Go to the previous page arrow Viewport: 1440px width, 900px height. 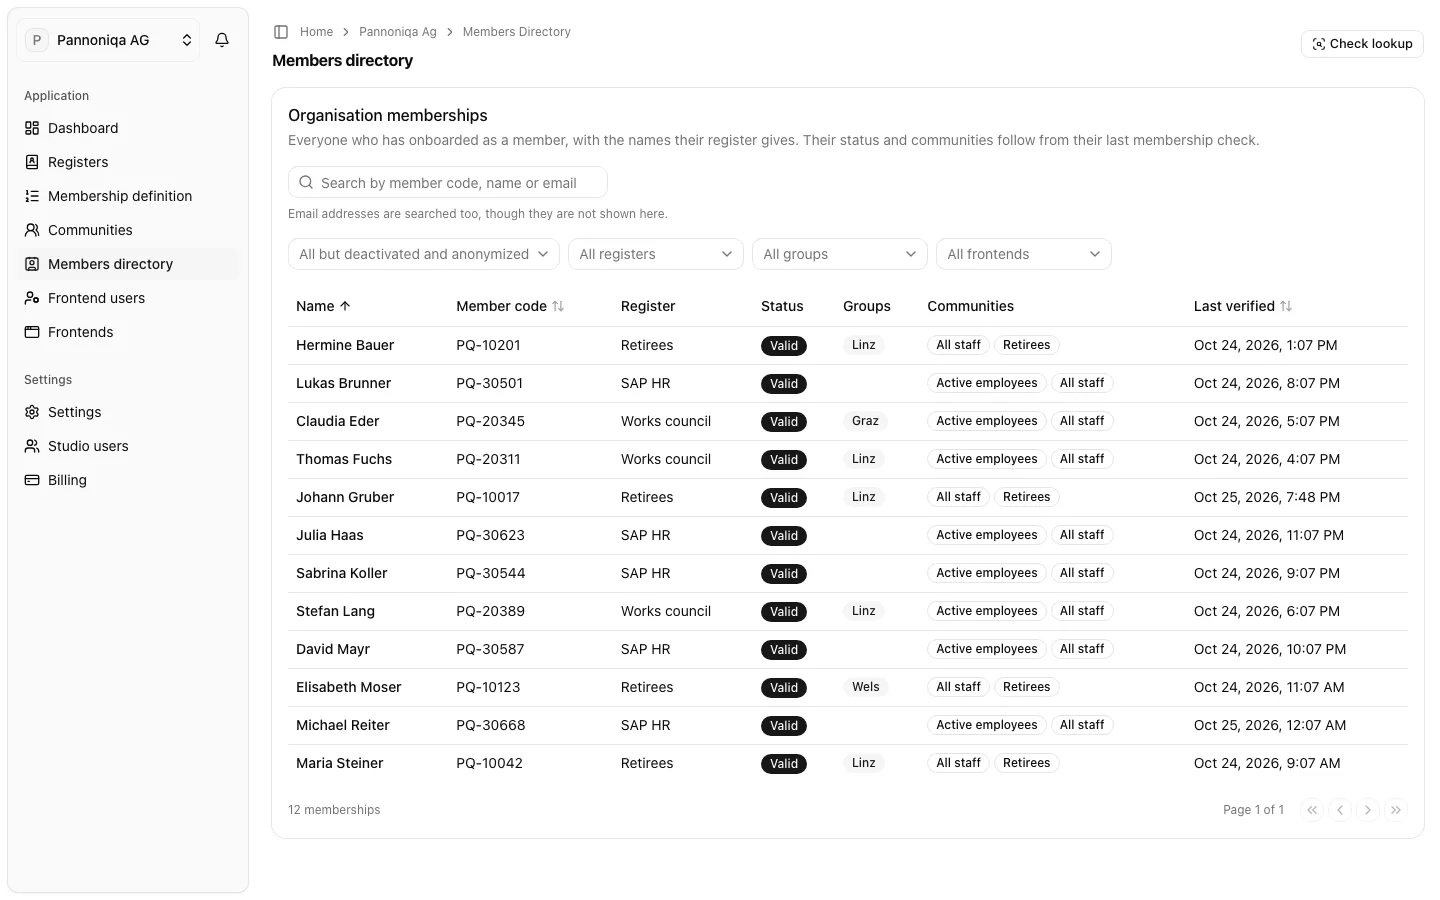click(1340, 810)
